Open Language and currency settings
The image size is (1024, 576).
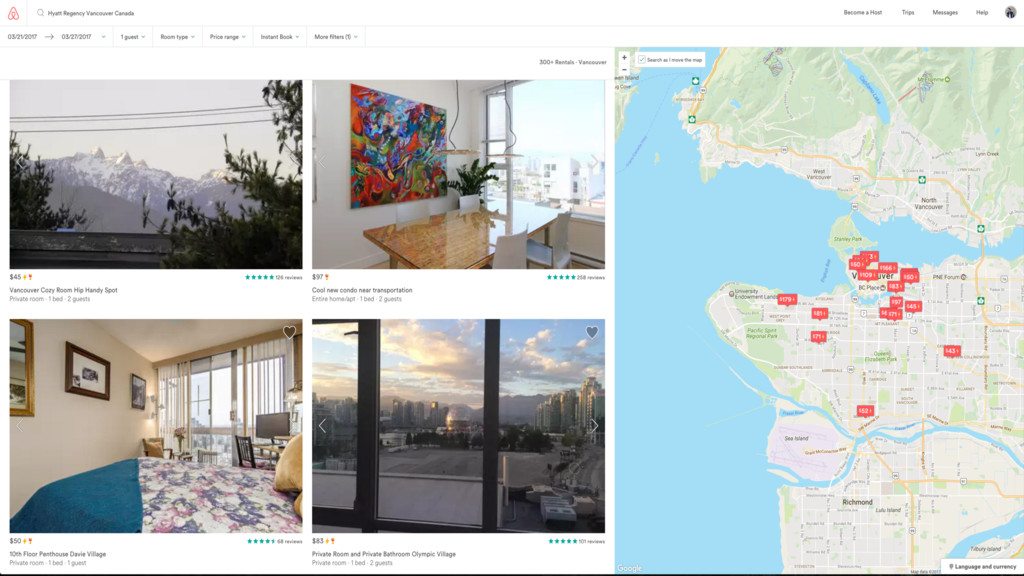coord(982,567)
